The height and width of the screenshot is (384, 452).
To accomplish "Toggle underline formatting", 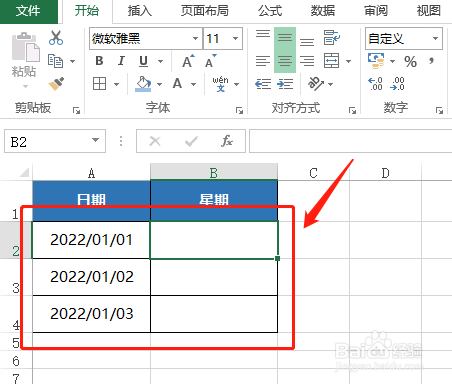I will pyautogui.click(x=143, y=61).
